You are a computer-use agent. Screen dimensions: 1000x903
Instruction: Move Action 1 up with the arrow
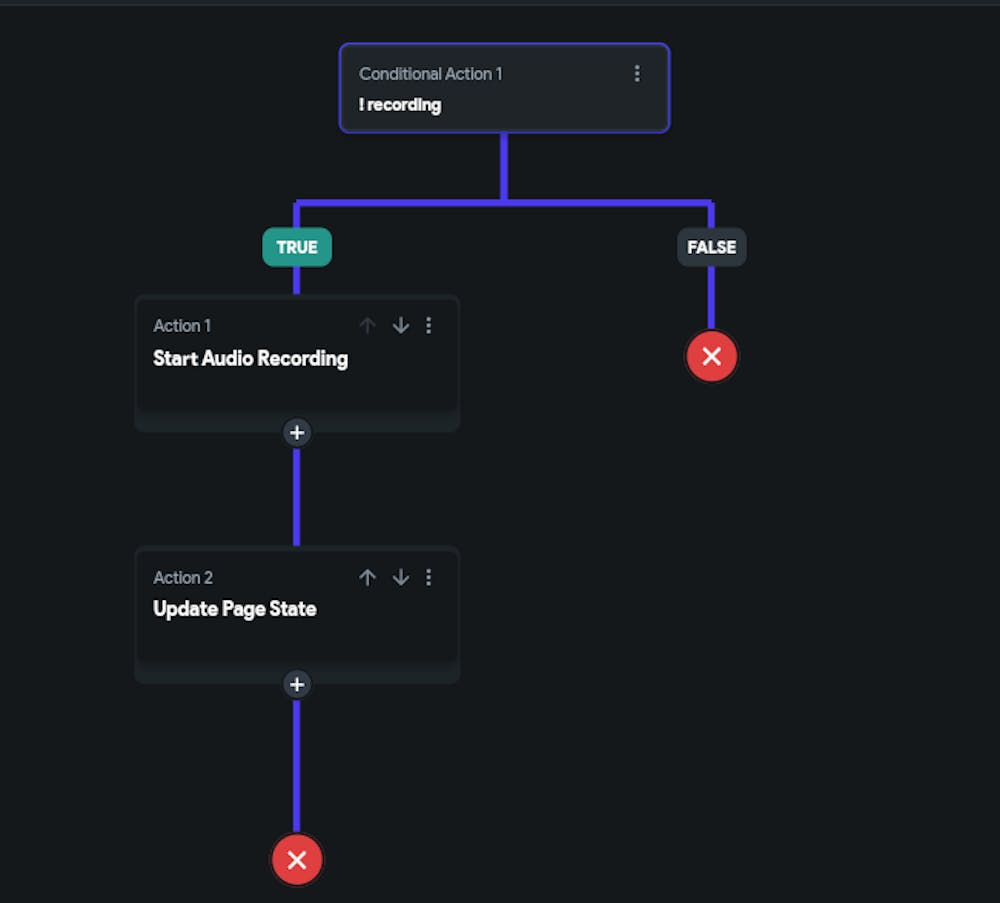(367, 326)
